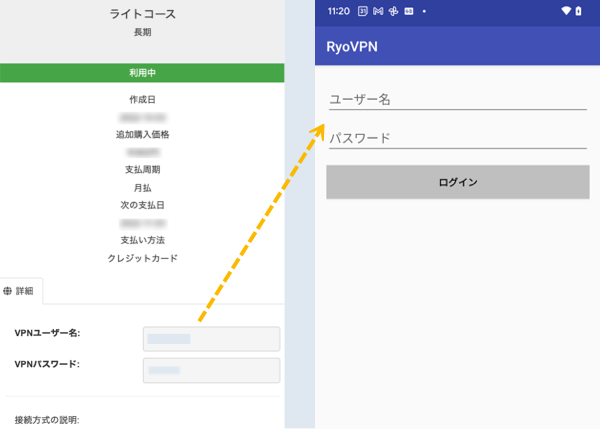Tap the pinwheel icon in the status bar

tap(393, 11)
